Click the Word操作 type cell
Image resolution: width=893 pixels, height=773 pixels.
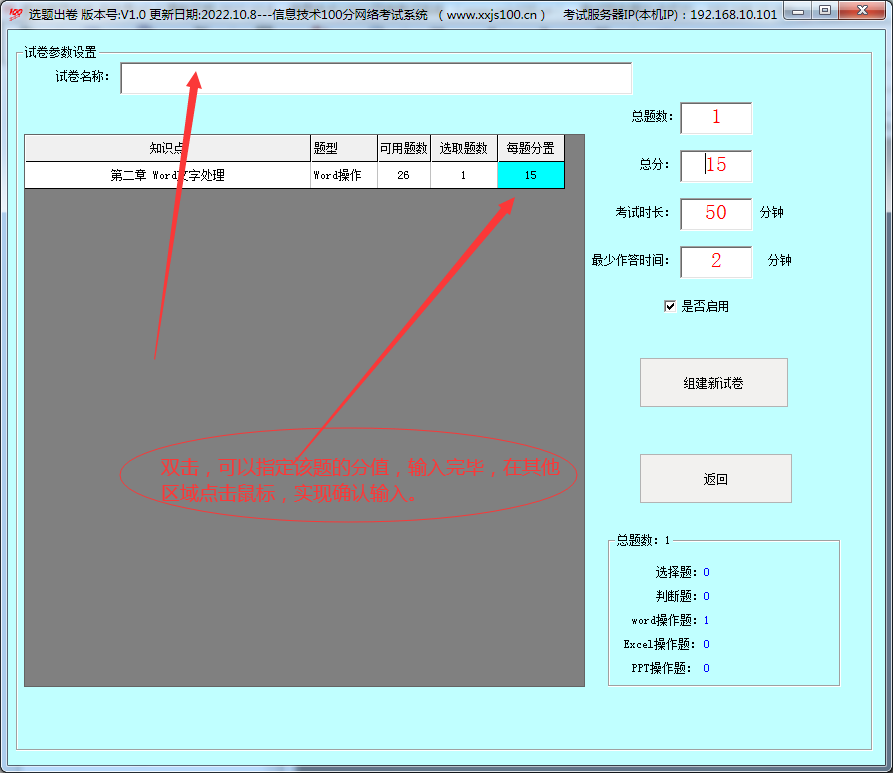344,175
